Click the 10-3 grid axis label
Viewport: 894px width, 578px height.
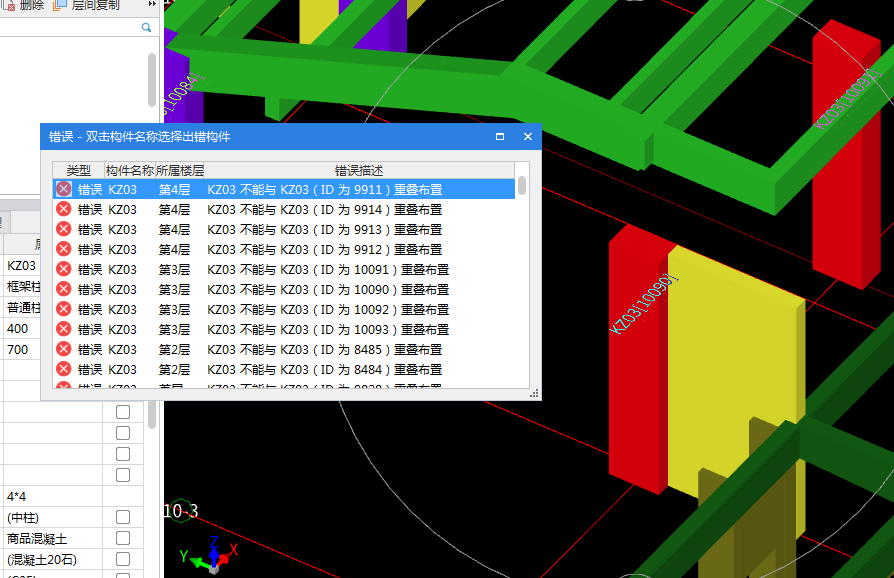pyautogui.click(x=181, y=511)
